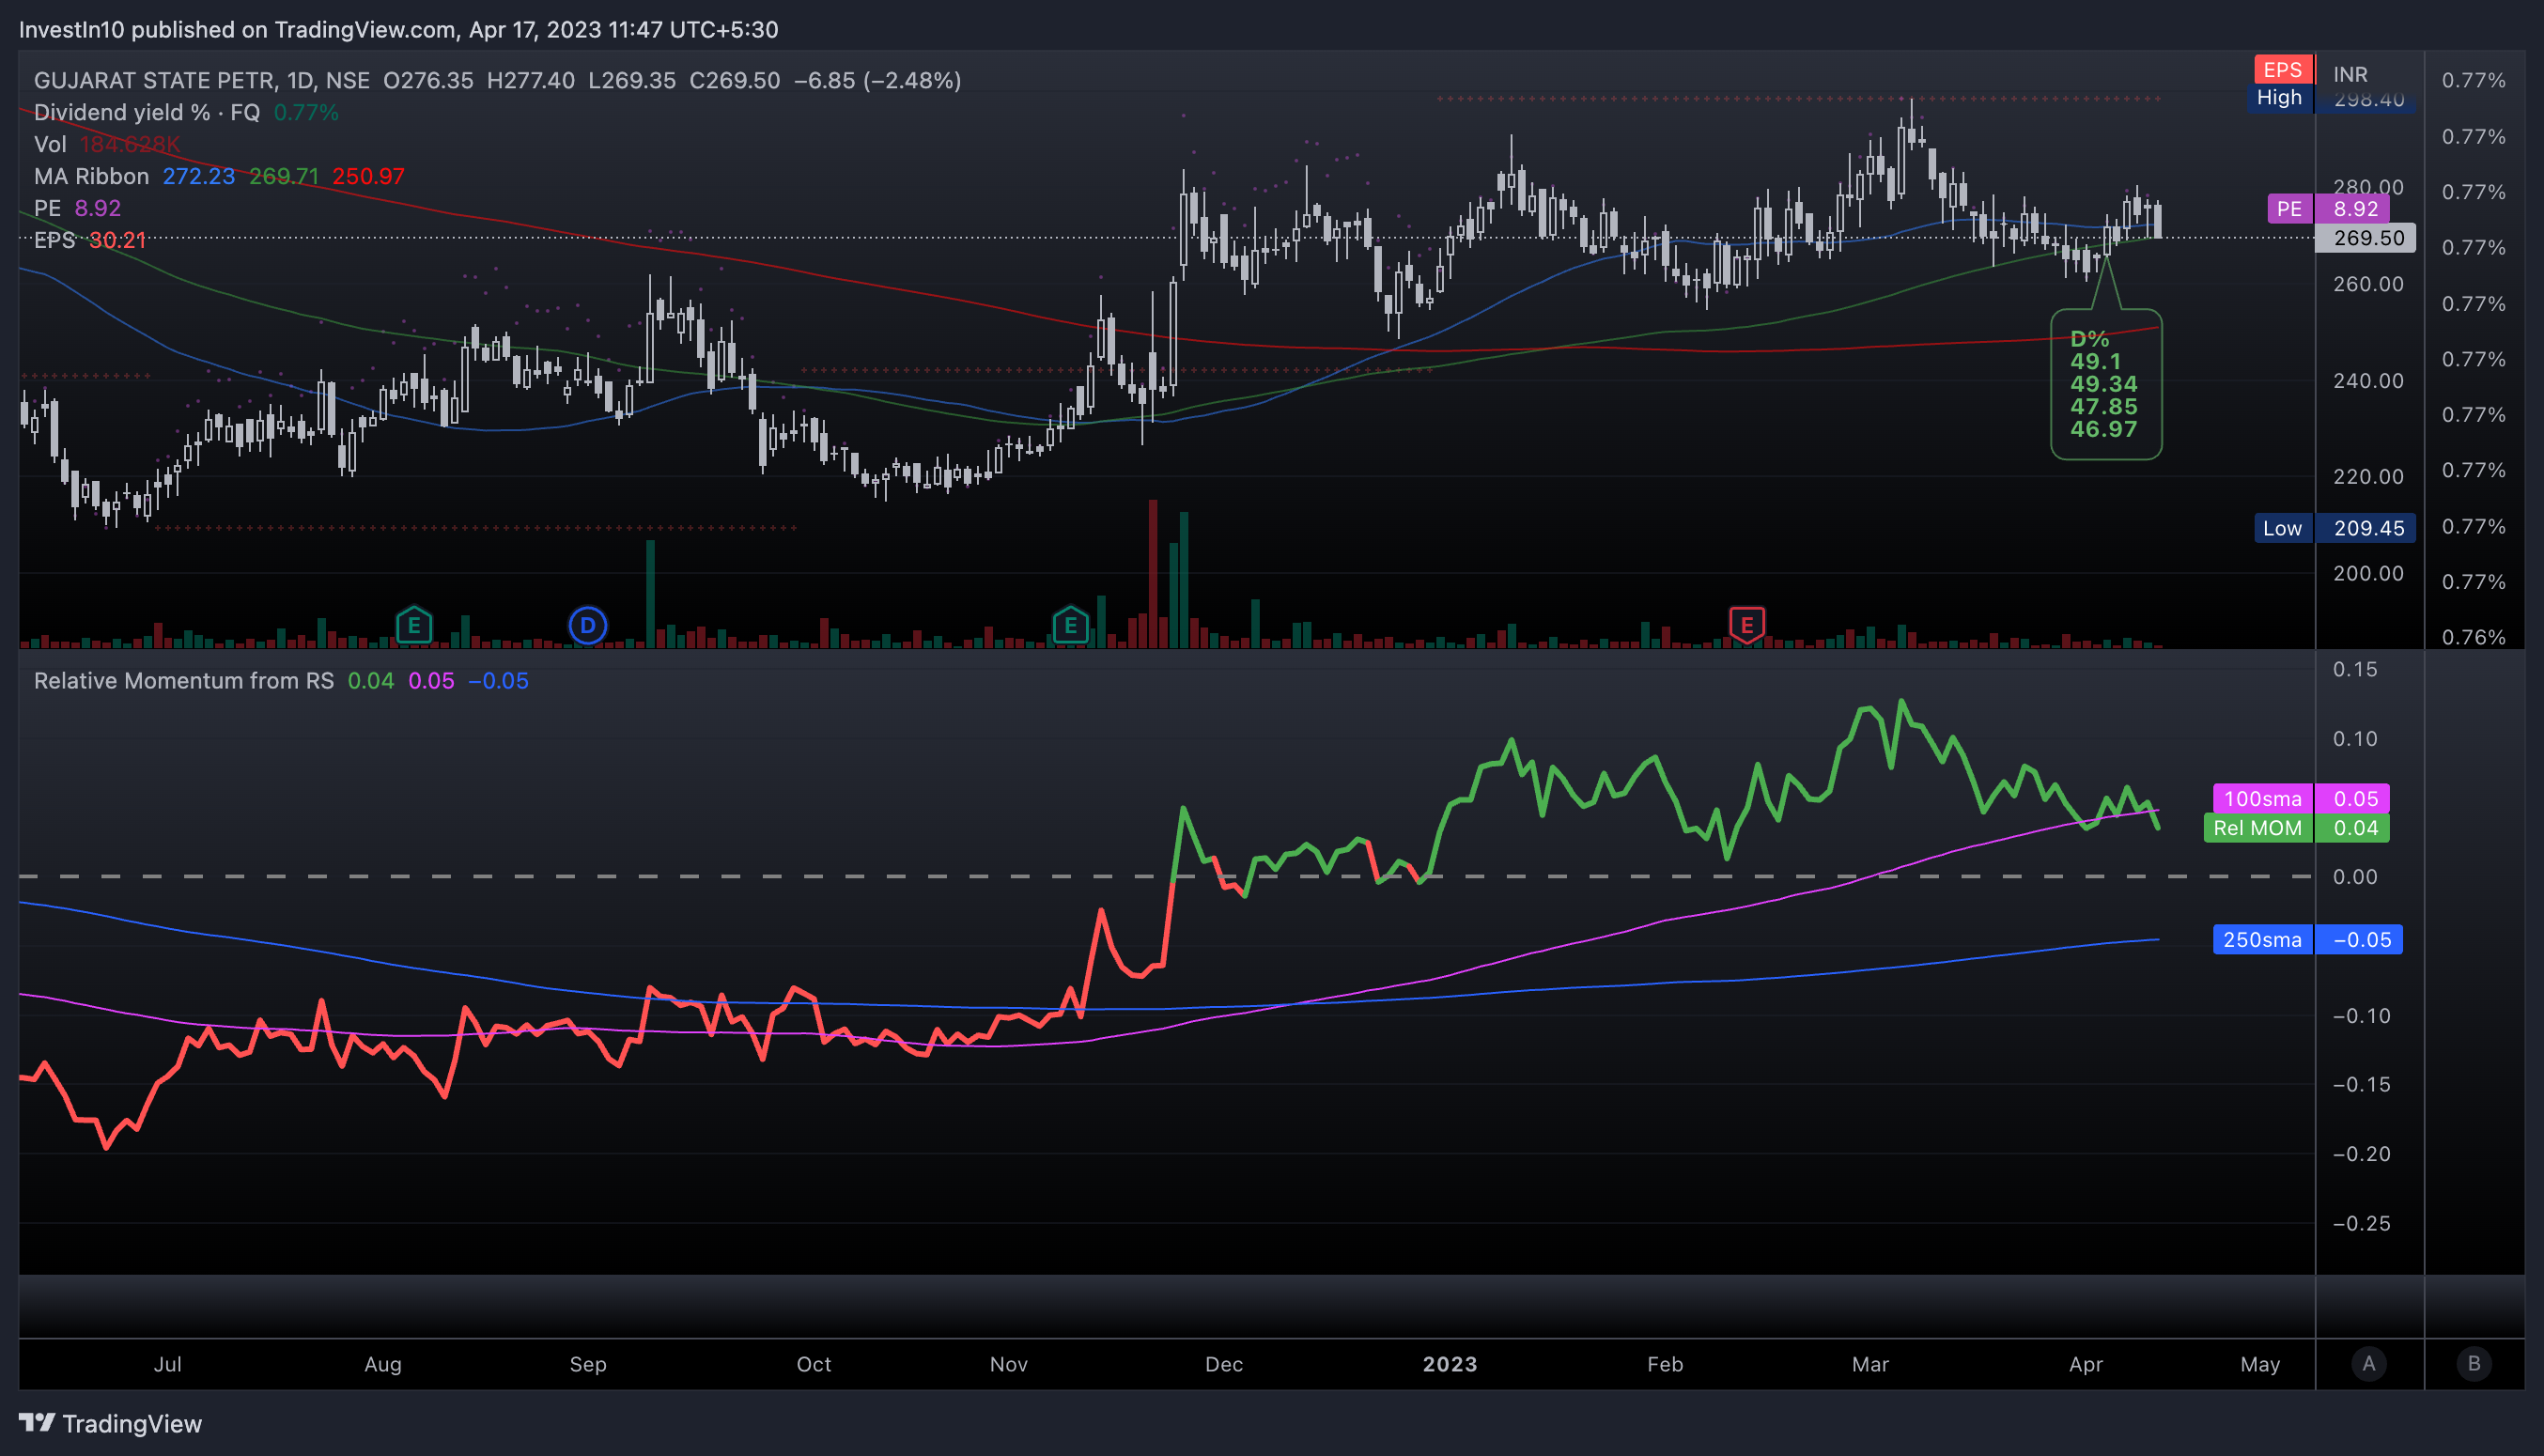Click the purple PE 8.92 axis label
The height and width of the screenshot is (1456, 2544).
[x=2328, y=209]
